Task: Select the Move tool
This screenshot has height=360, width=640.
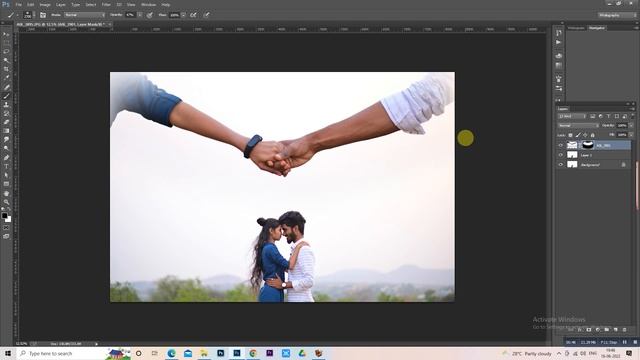Action: (x=6, y=34)
